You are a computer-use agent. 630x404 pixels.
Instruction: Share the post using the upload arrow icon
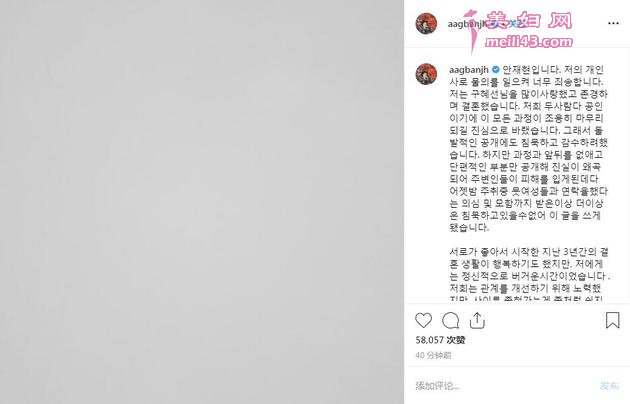[477, 320]
